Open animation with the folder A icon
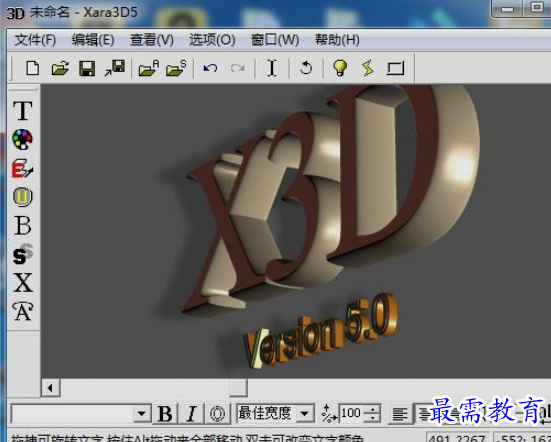 tap(149, 68)
